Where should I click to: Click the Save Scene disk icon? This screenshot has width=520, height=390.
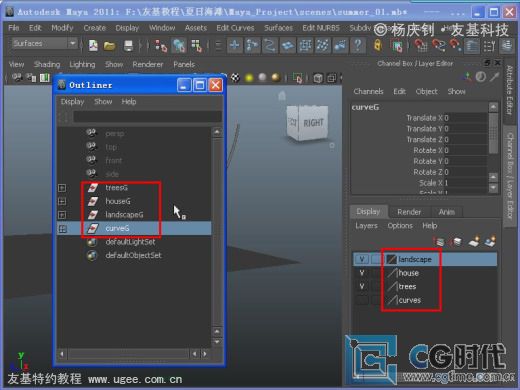pyautogui.click(x=128, y=46)
